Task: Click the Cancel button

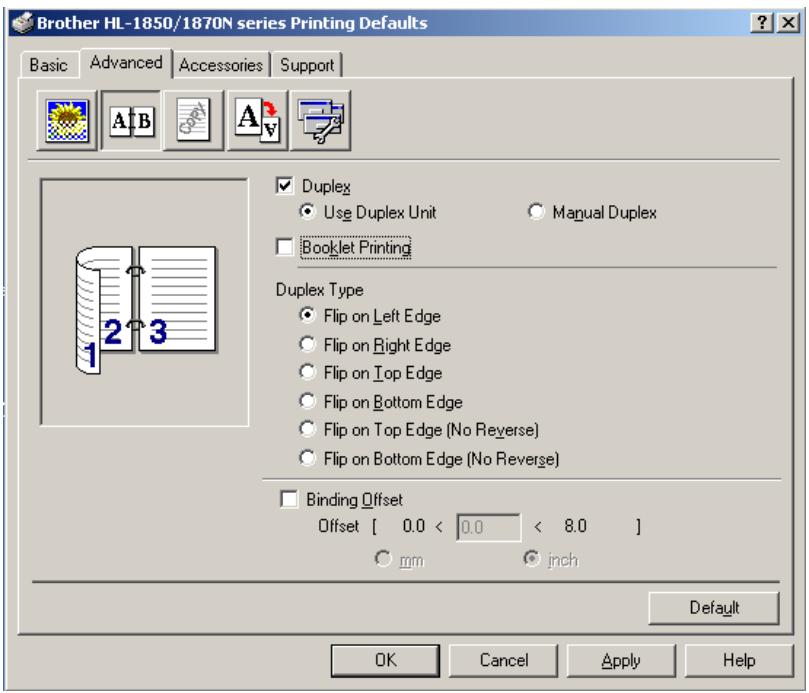Action: (504, 660)
